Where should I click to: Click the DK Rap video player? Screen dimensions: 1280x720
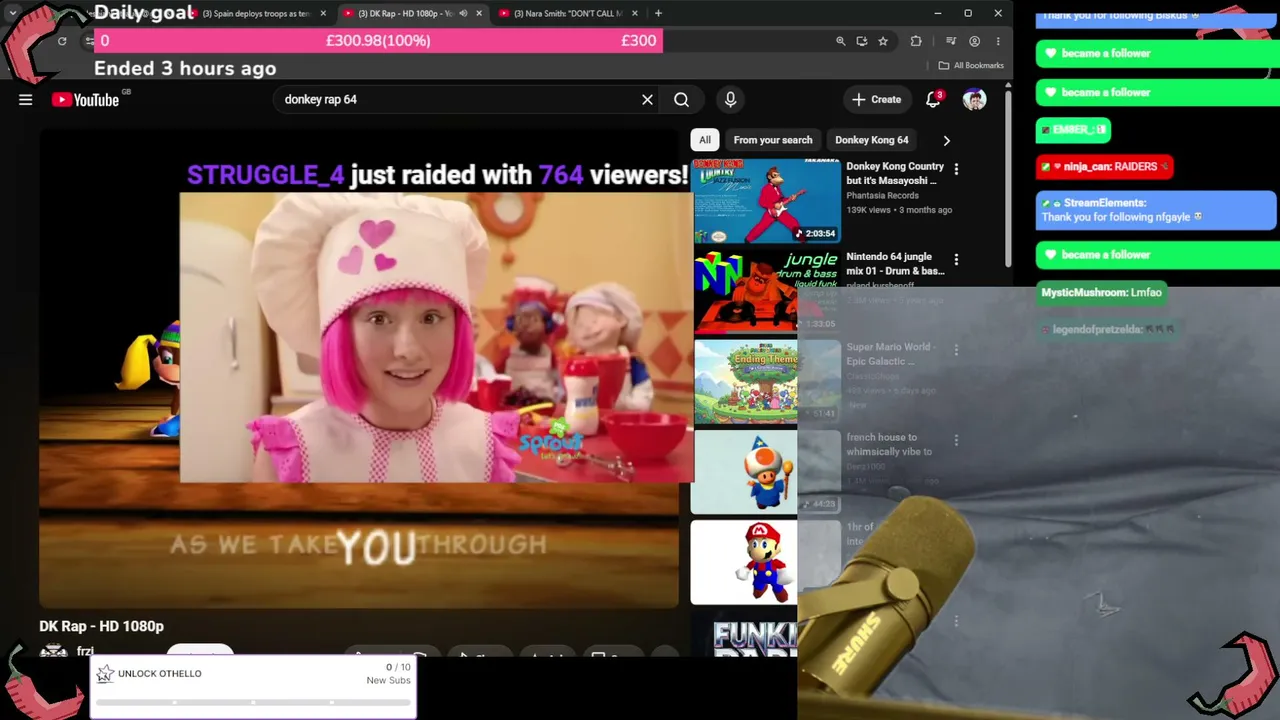click(359, 368)
